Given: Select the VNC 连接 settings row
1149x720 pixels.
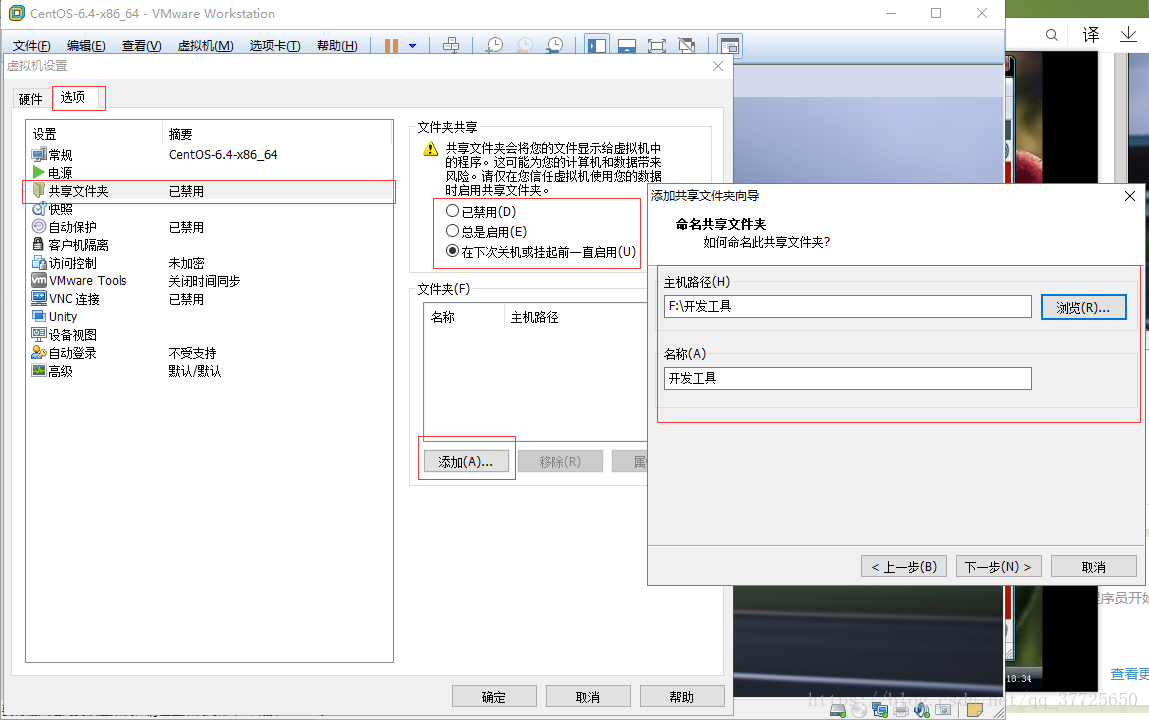Looking at the screenshot, I should coord(210,299).
